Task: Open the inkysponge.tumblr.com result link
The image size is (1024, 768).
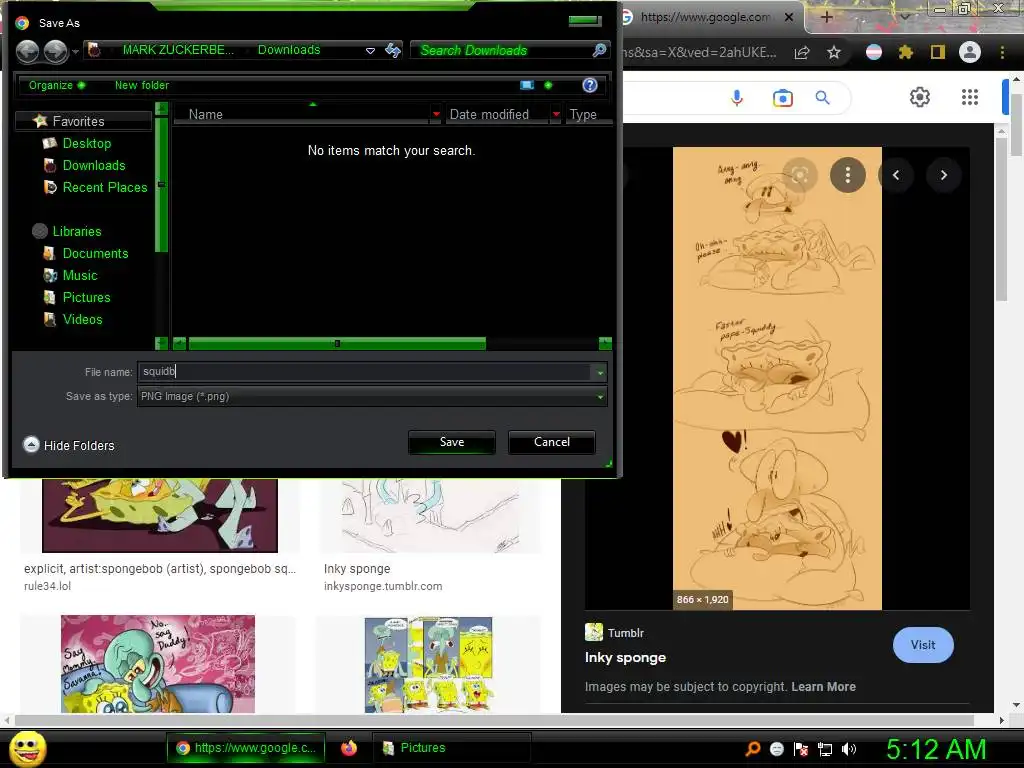Action: [x=383, y=586]
